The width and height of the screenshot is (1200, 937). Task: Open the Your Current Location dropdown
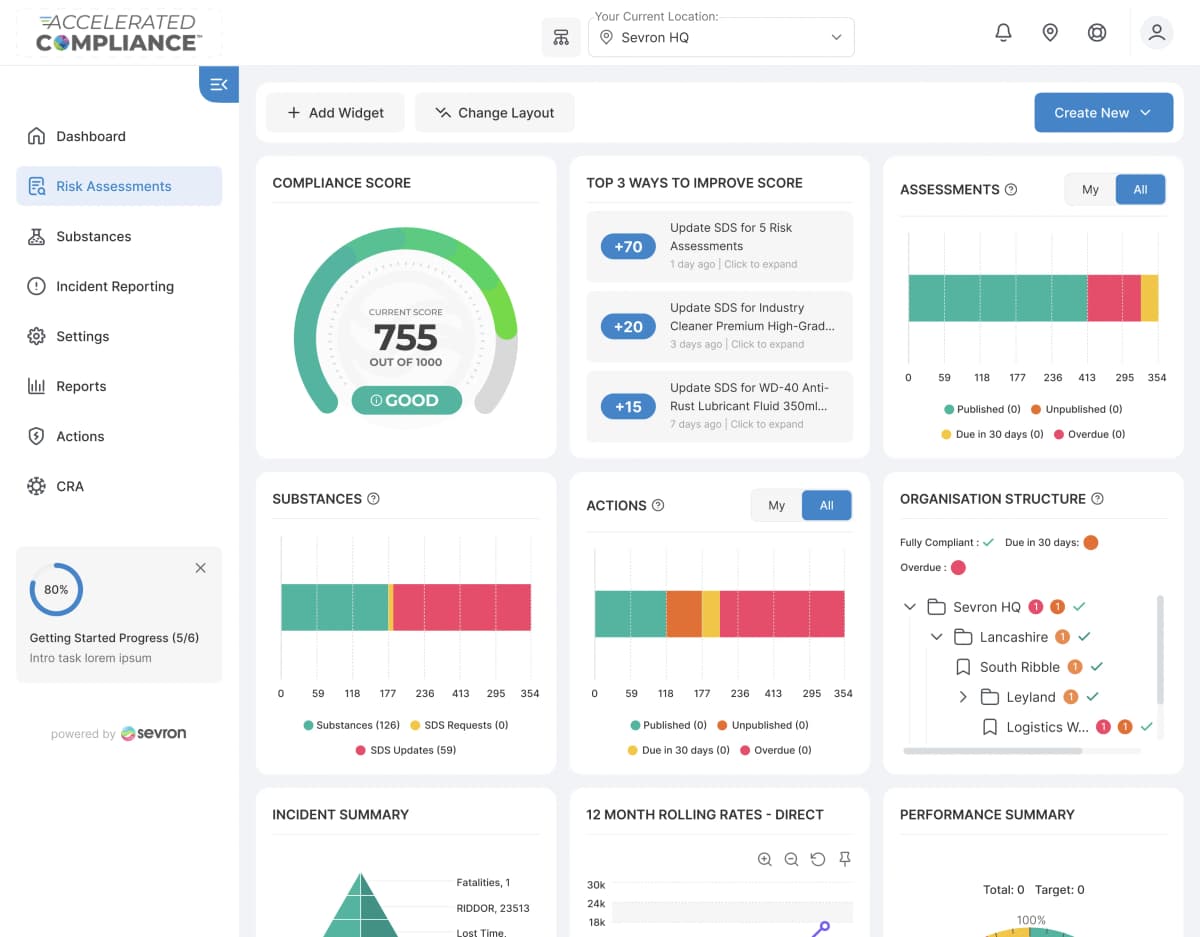click(721, 37)
